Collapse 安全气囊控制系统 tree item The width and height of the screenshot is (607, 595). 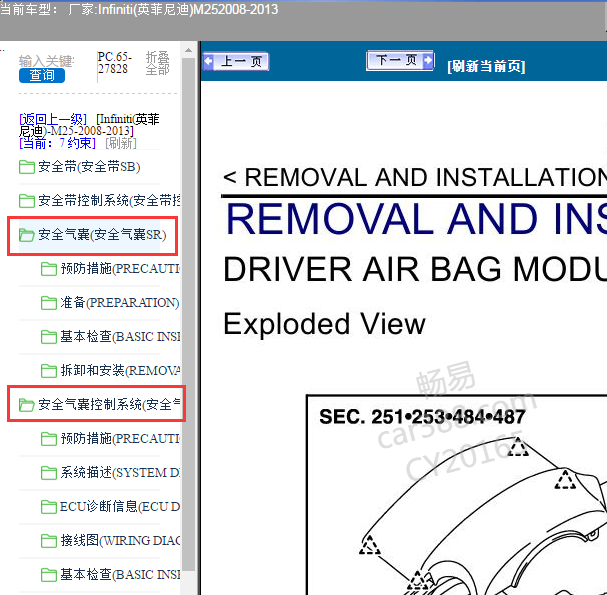coord(109,405)
